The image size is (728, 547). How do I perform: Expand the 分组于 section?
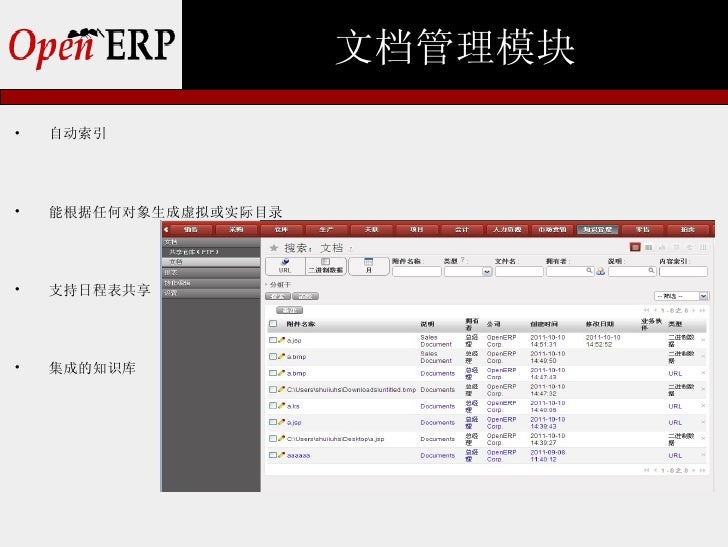pyautogui.click(x=279, y=284)
